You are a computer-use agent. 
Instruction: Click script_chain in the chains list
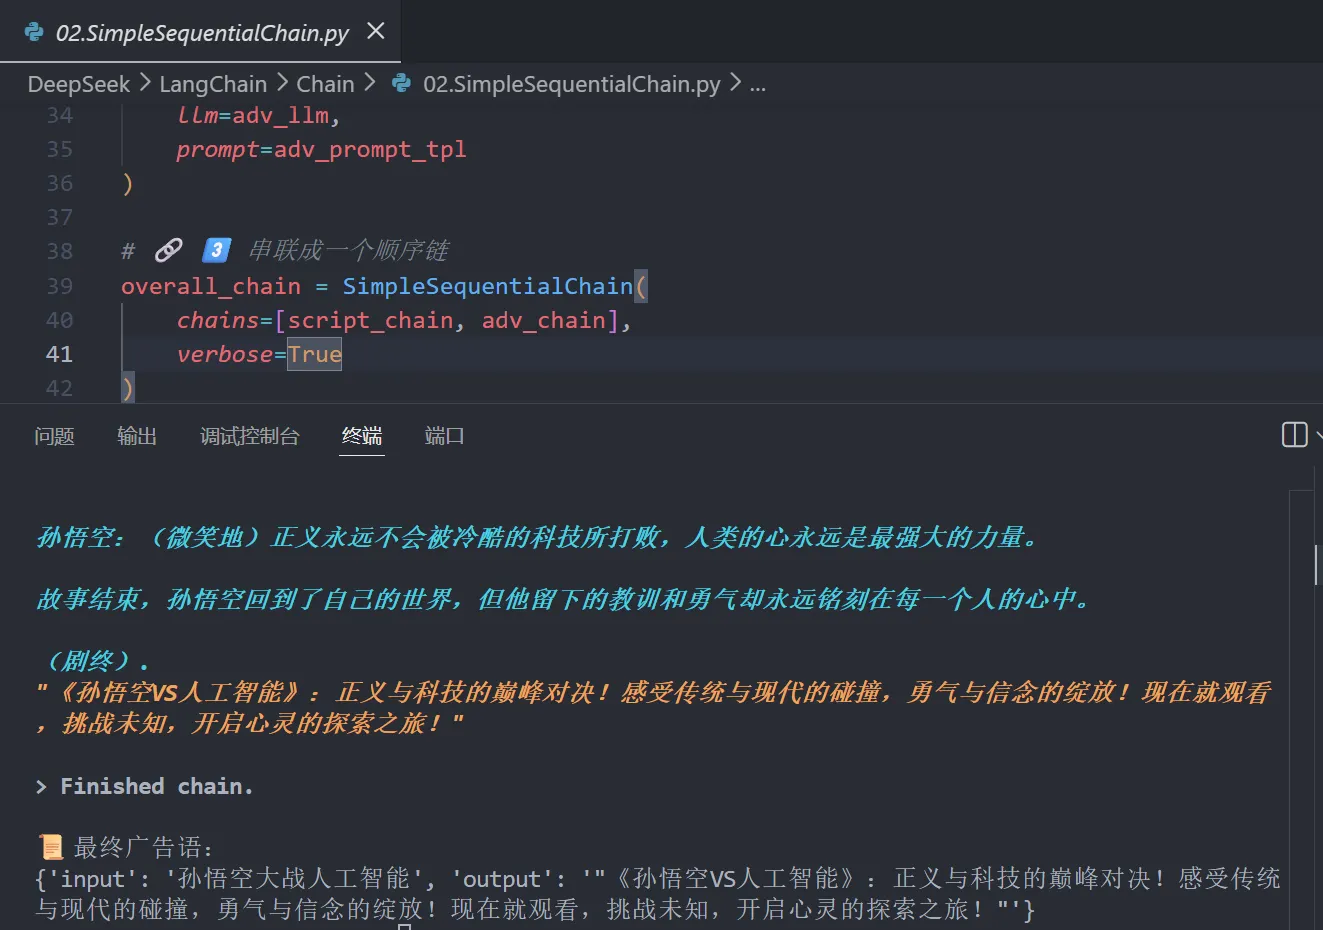pos(371,320)
